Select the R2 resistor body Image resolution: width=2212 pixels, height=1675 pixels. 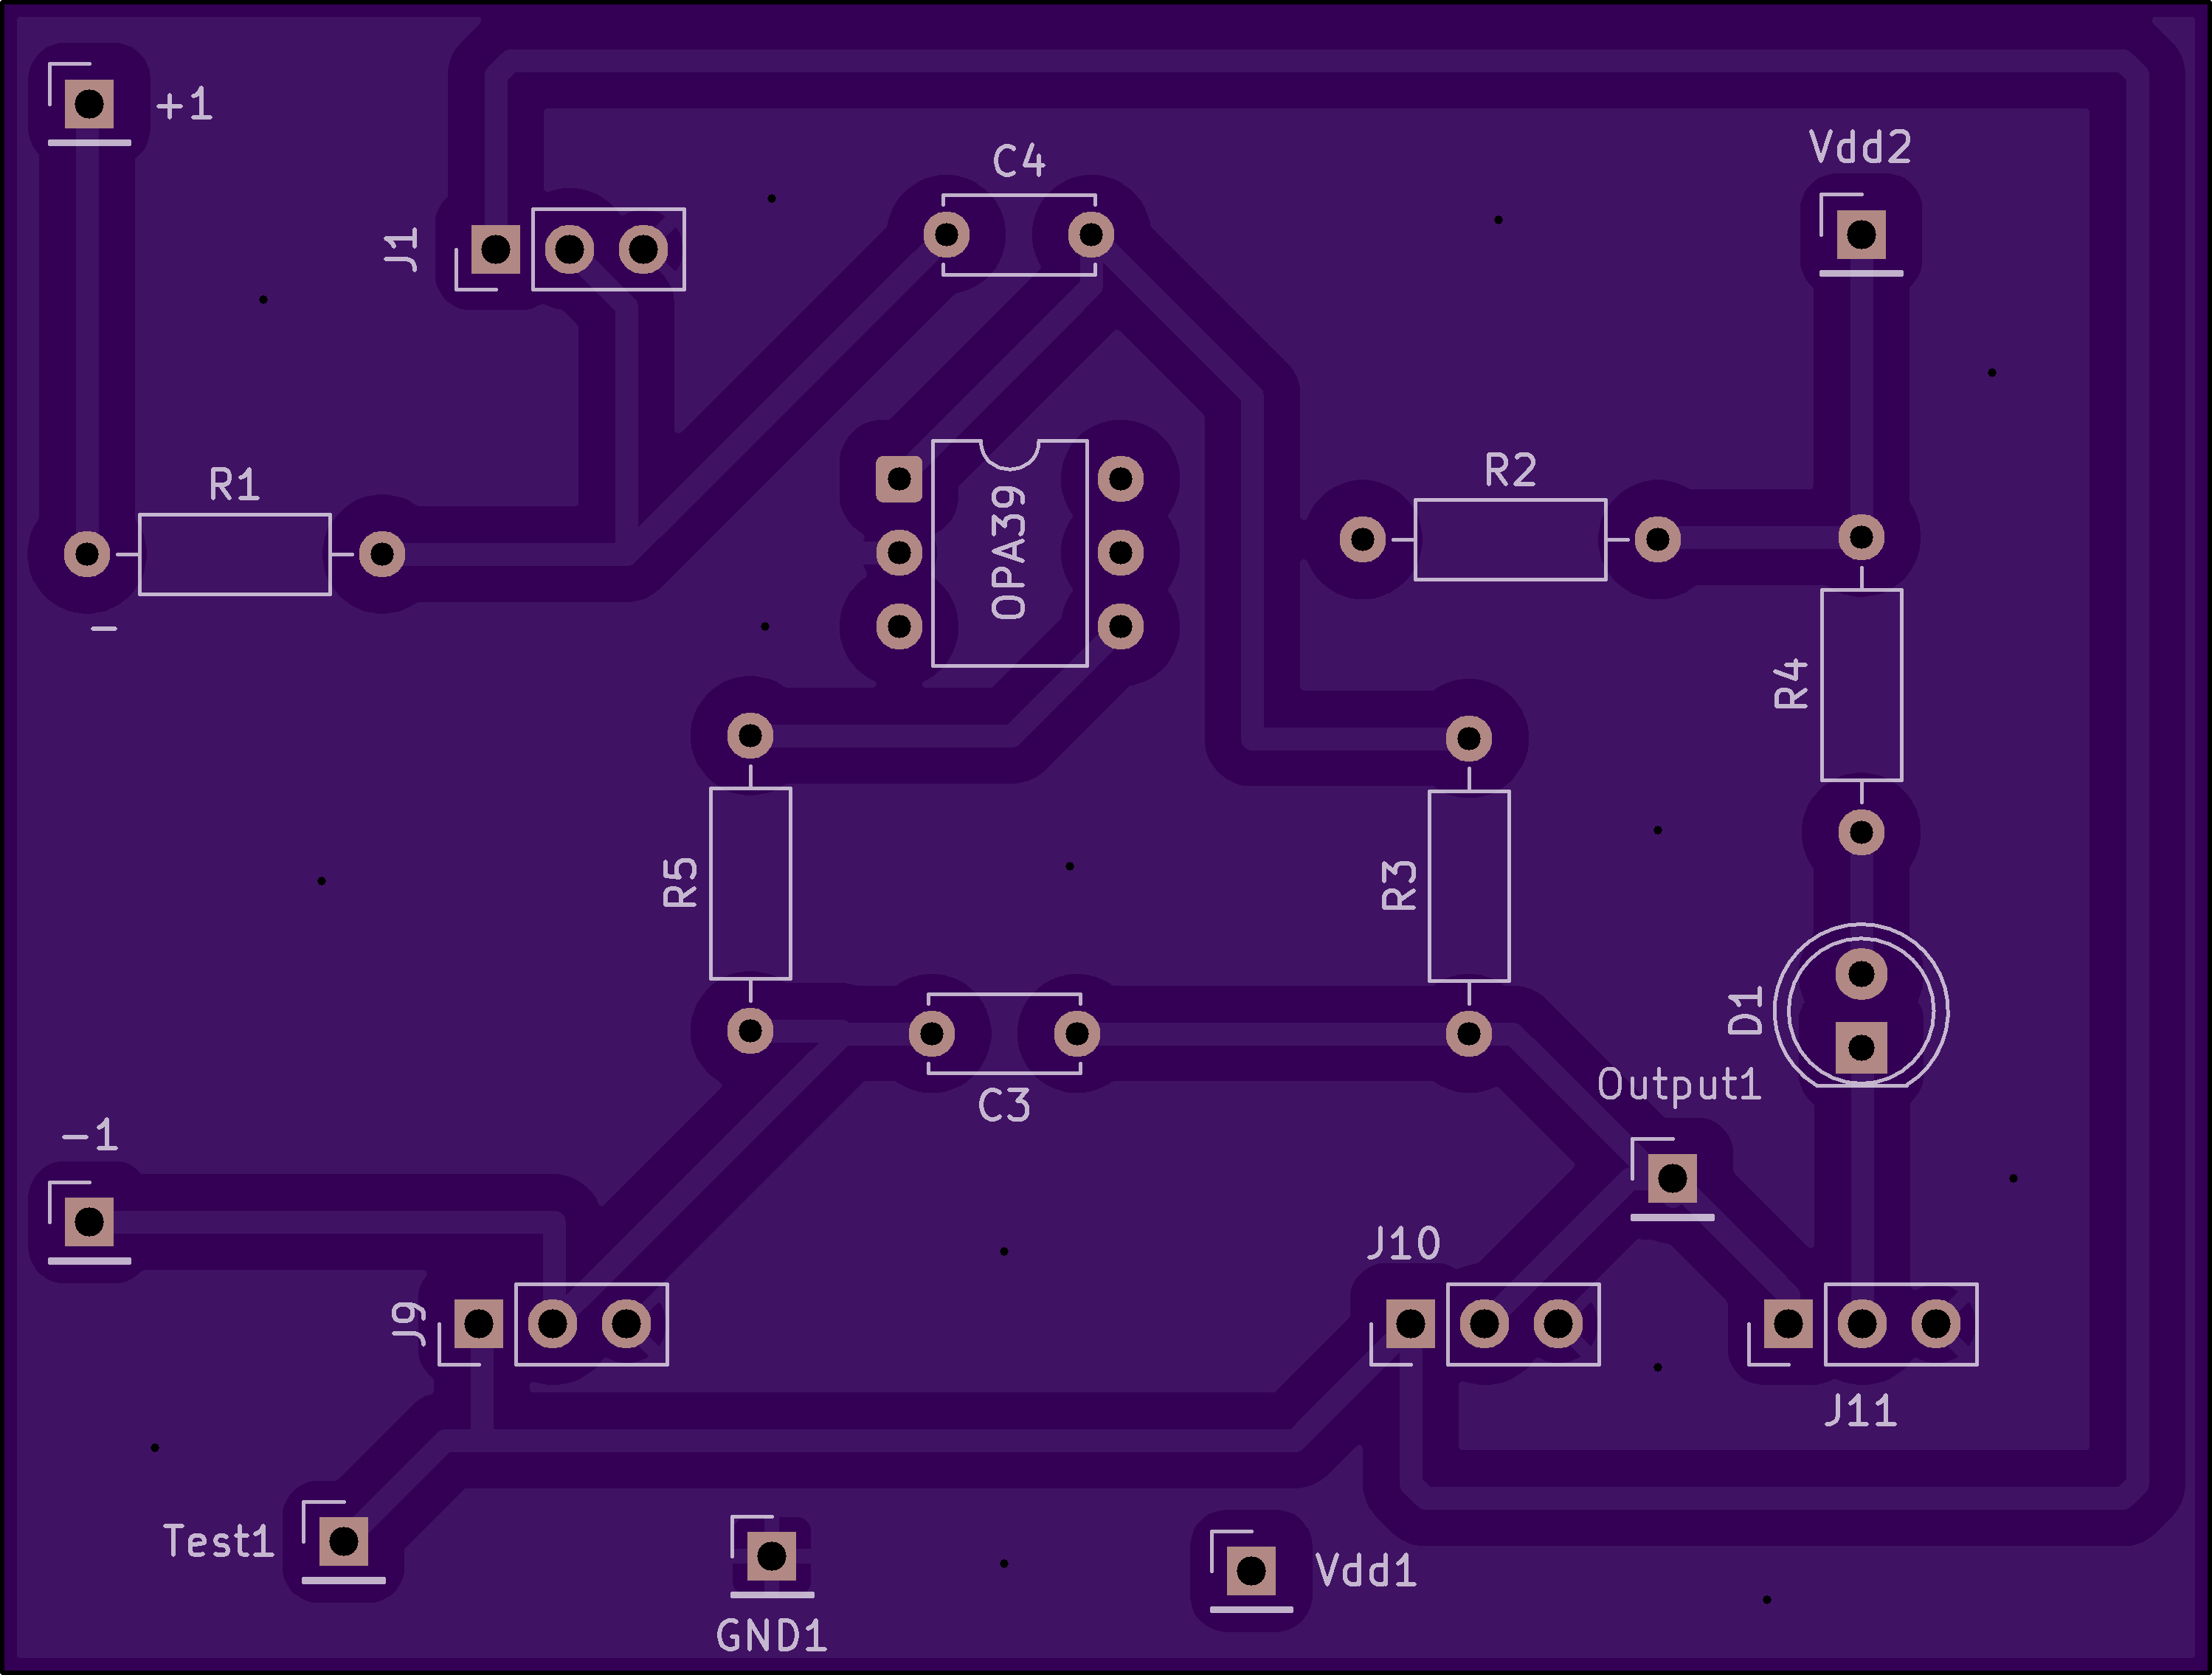(1510, 539)
